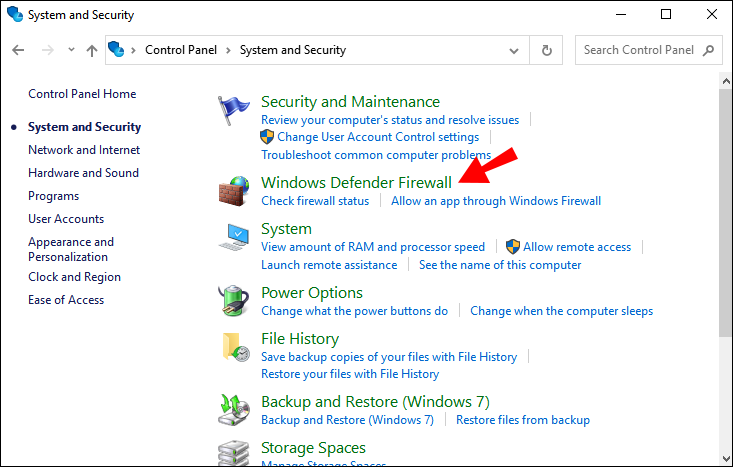Select System and Security in the sidebar
The image size is (733, 467).
(85, 127)
